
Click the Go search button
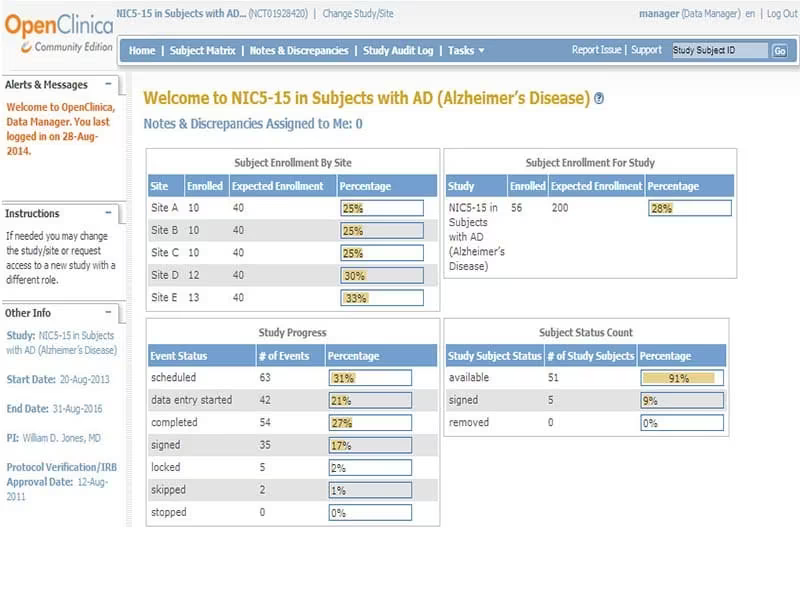[x=780, y=51]
